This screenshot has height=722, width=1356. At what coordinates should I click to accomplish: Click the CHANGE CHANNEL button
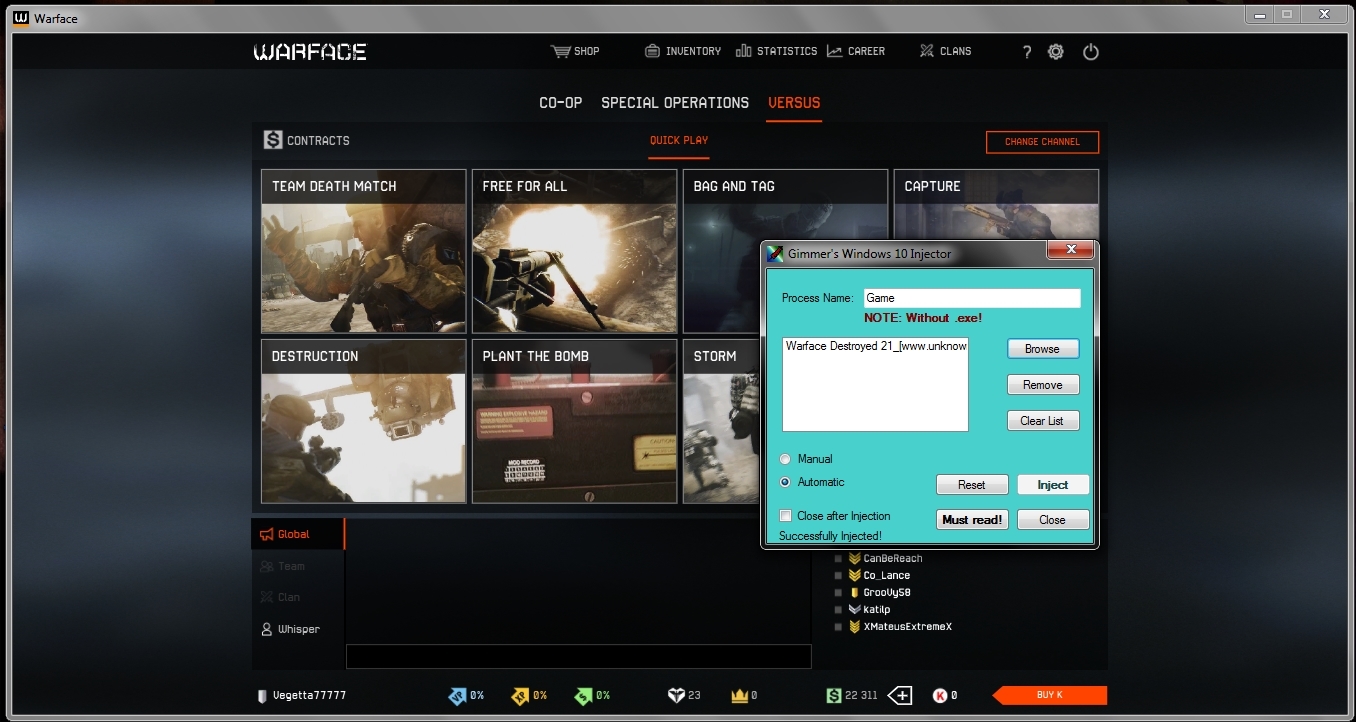coord(1042,142)
